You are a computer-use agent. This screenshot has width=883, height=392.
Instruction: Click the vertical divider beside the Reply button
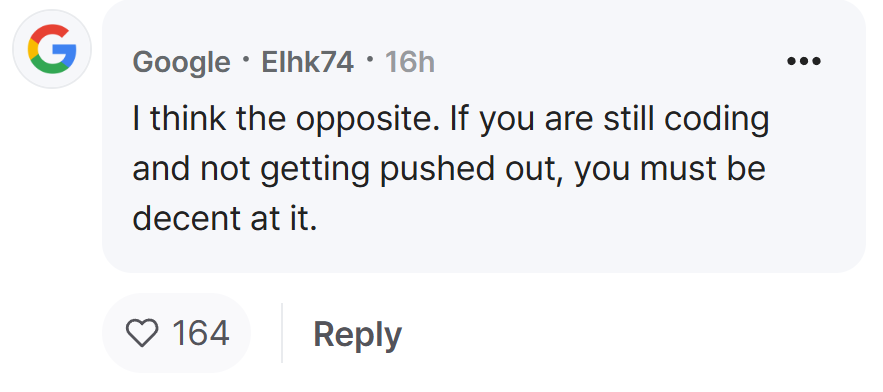[282, 333]
